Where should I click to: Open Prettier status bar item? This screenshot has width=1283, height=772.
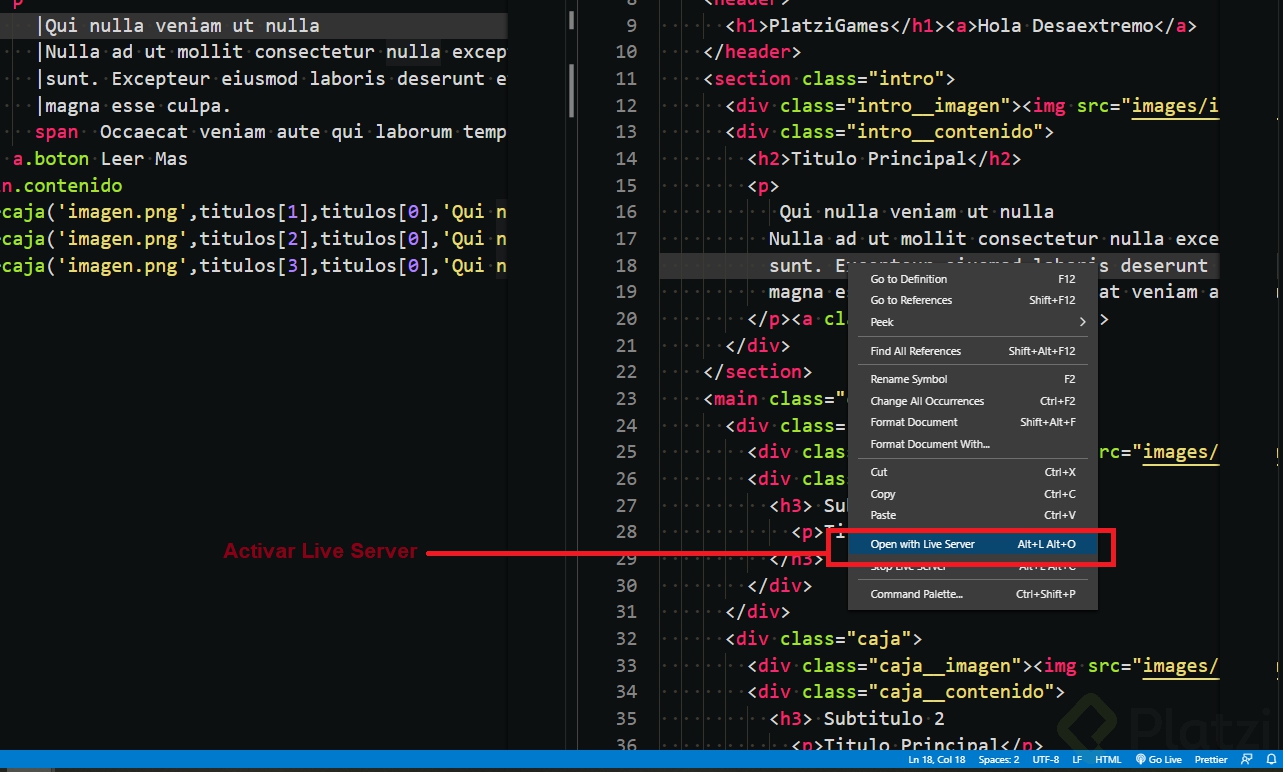[1211, 760]
